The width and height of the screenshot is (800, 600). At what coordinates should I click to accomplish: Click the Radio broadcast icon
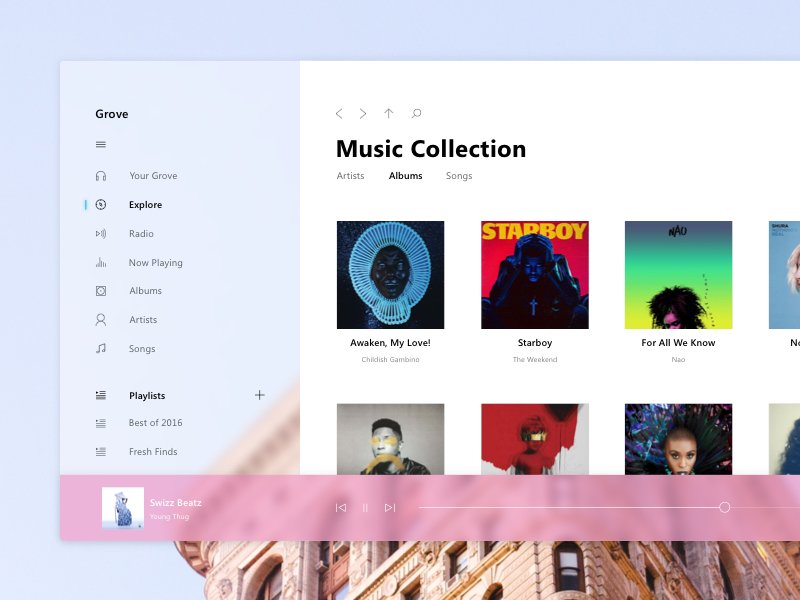point(101,234)
